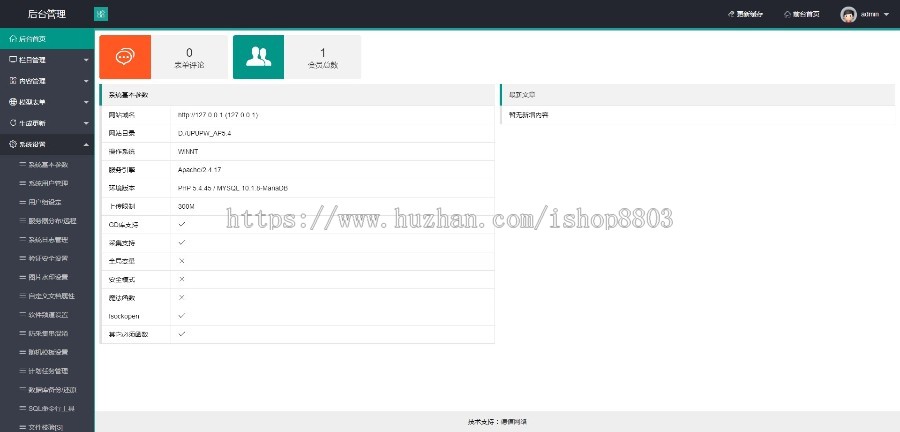Image resolution: width=900 pixels, height=432 pixels.
Task: Click the http://127.0.0.1 domain value
Action: (218, 115)
